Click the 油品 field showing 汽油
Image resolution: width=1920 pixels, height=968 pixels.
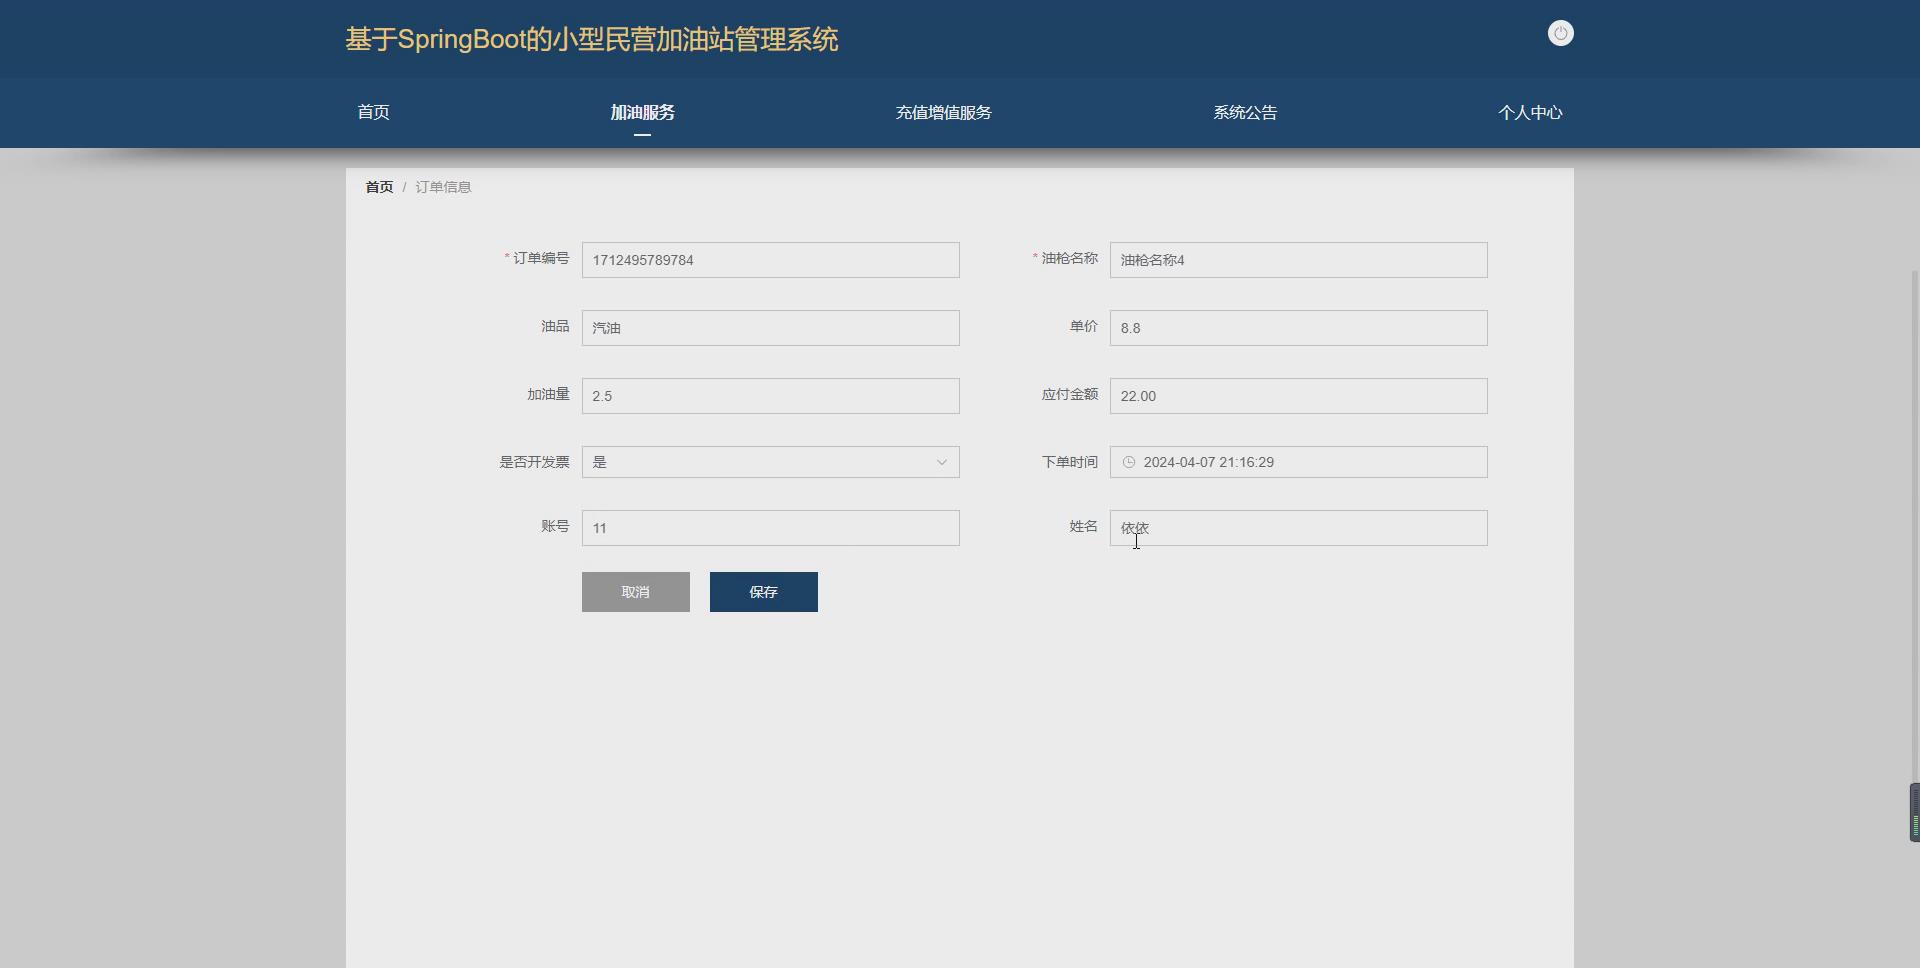(770, 327)
